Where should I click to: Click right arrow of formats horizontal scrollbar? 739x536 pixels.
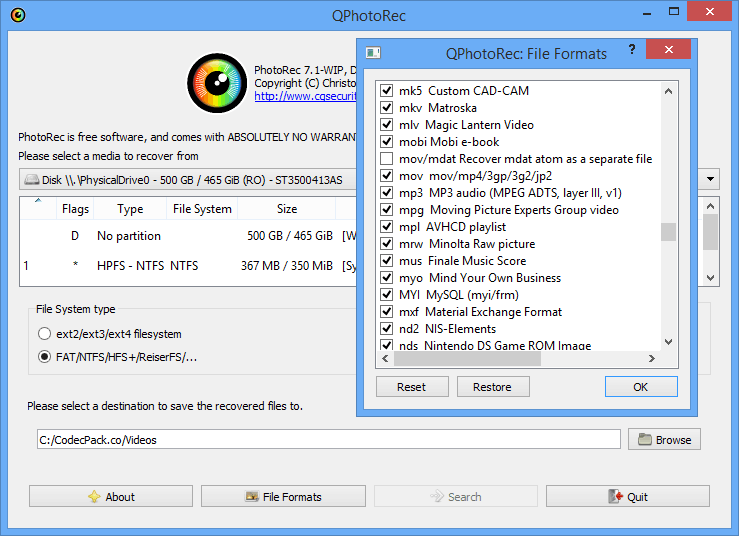click(652, 359)
